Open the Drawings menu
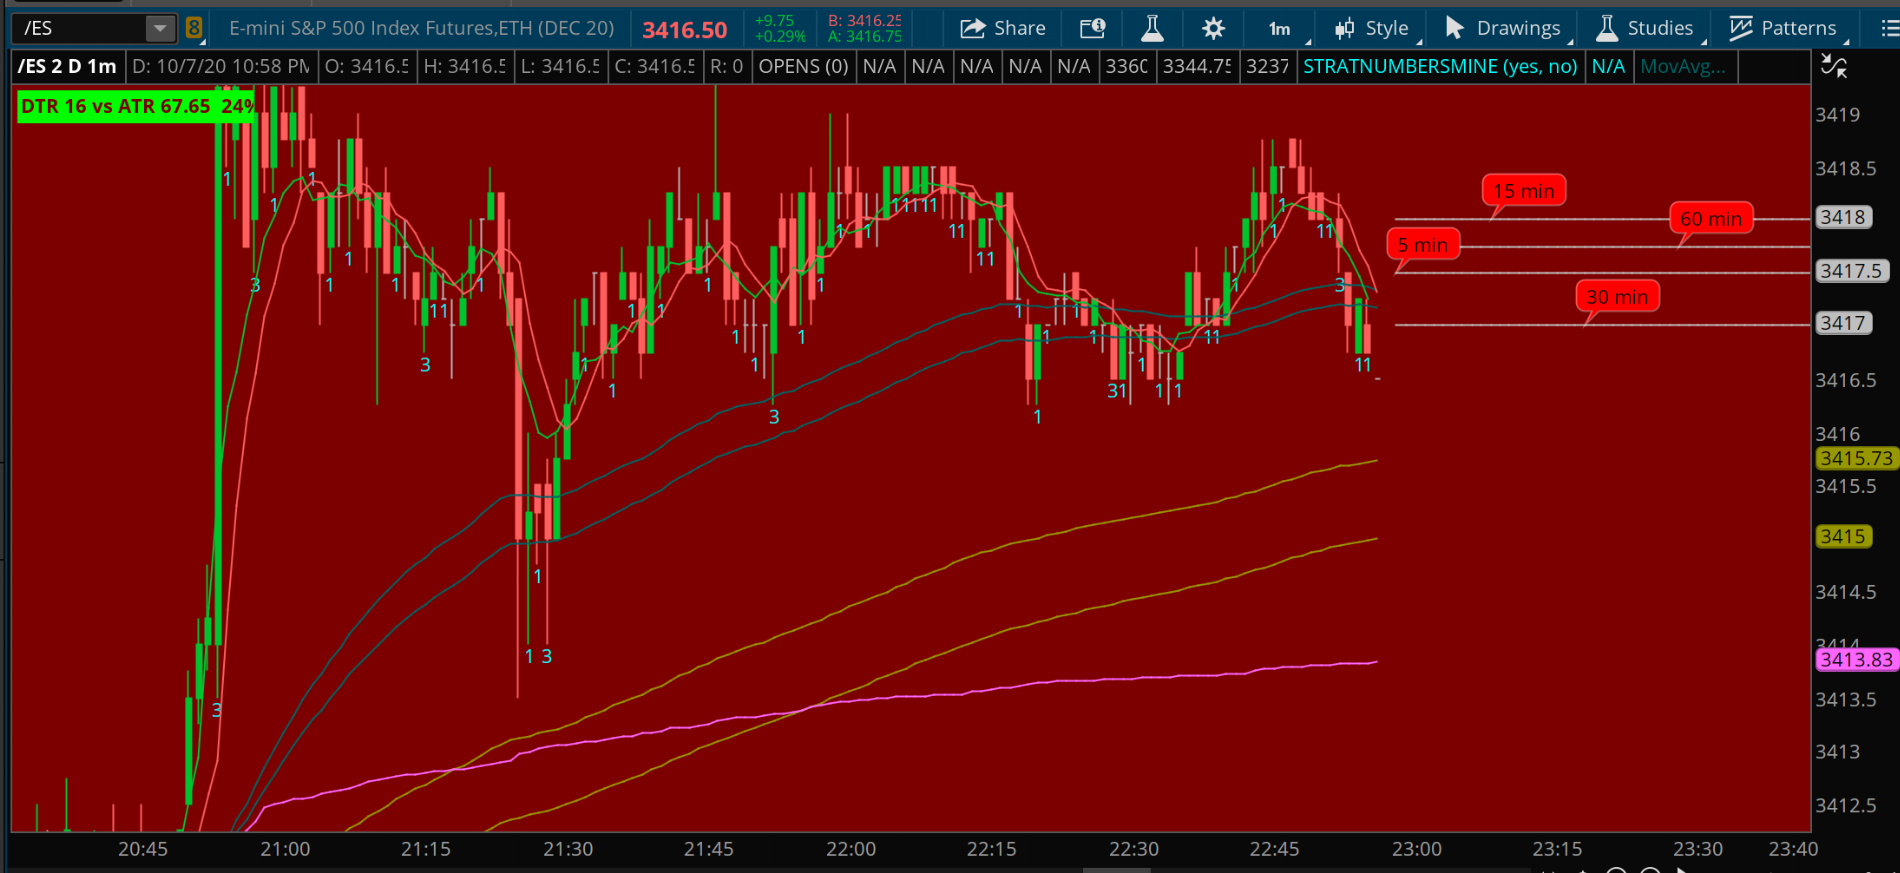The image size is (1900, 873). 1504,28
